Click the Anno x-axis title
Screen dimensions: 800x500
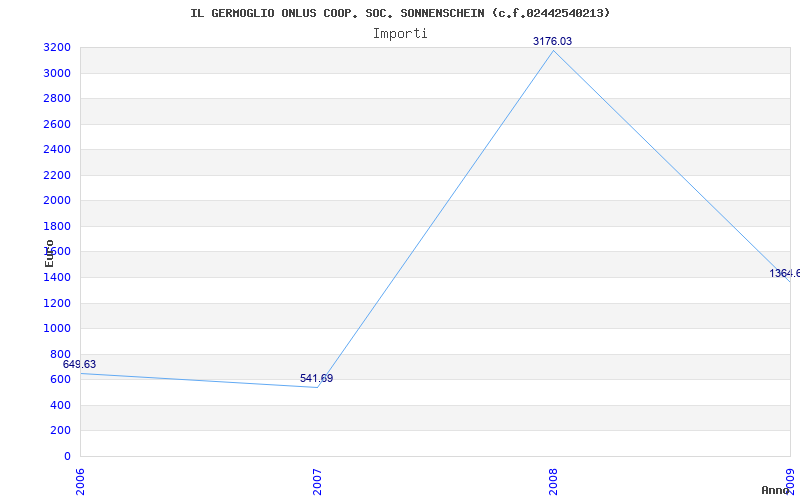pos(775,490)
